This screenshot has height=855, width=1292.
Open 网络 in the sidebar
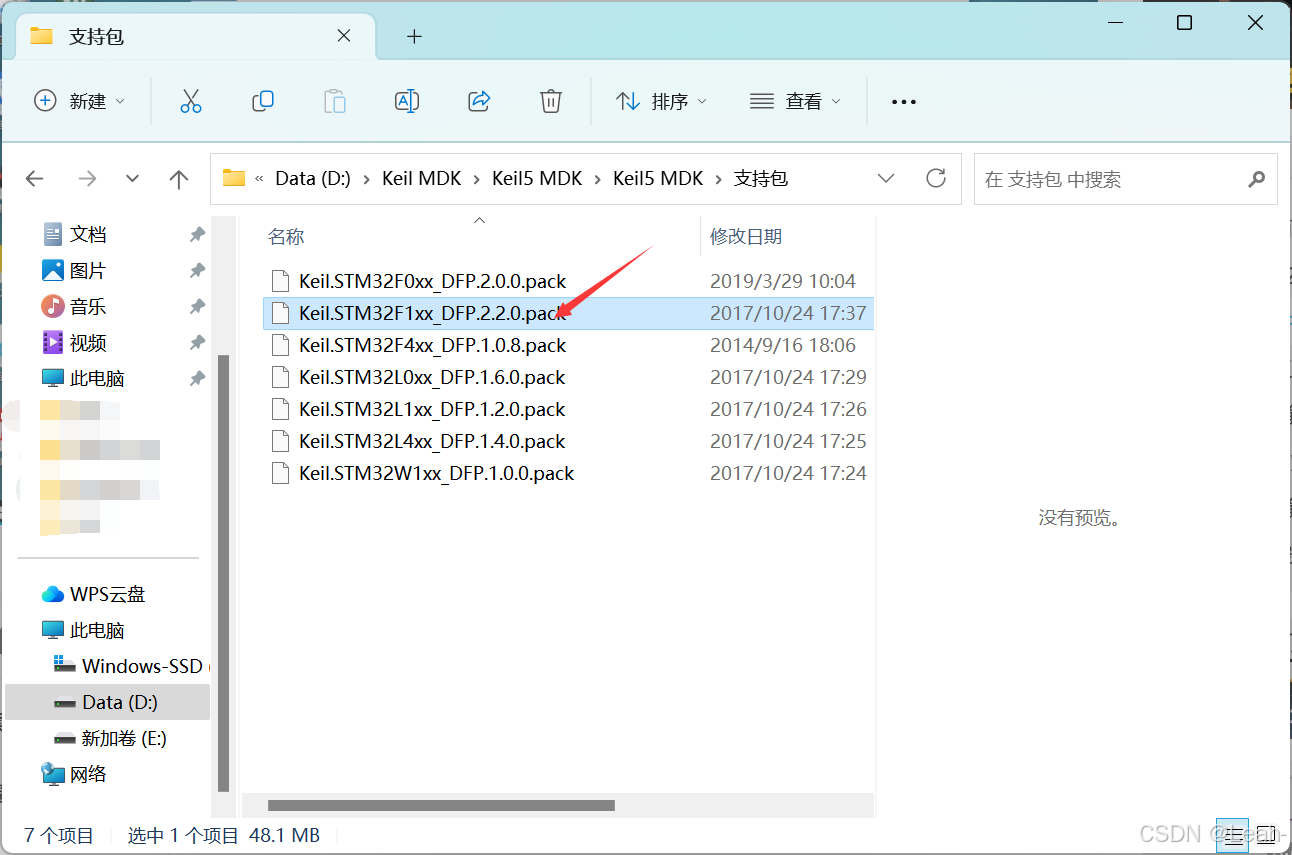tap(88, 774)
